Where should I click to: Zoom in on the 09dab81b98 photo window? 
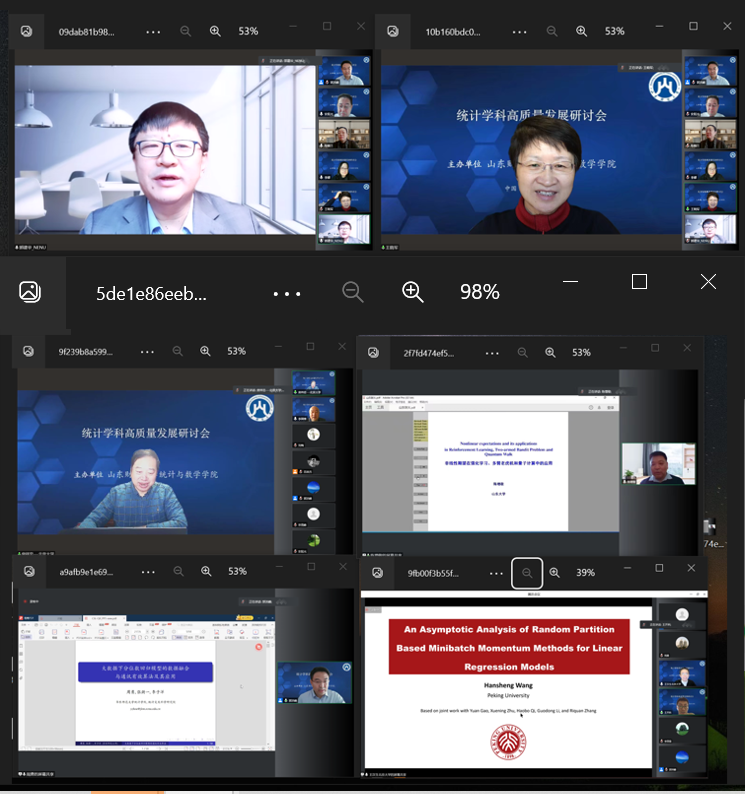click(x=215, y=31)
